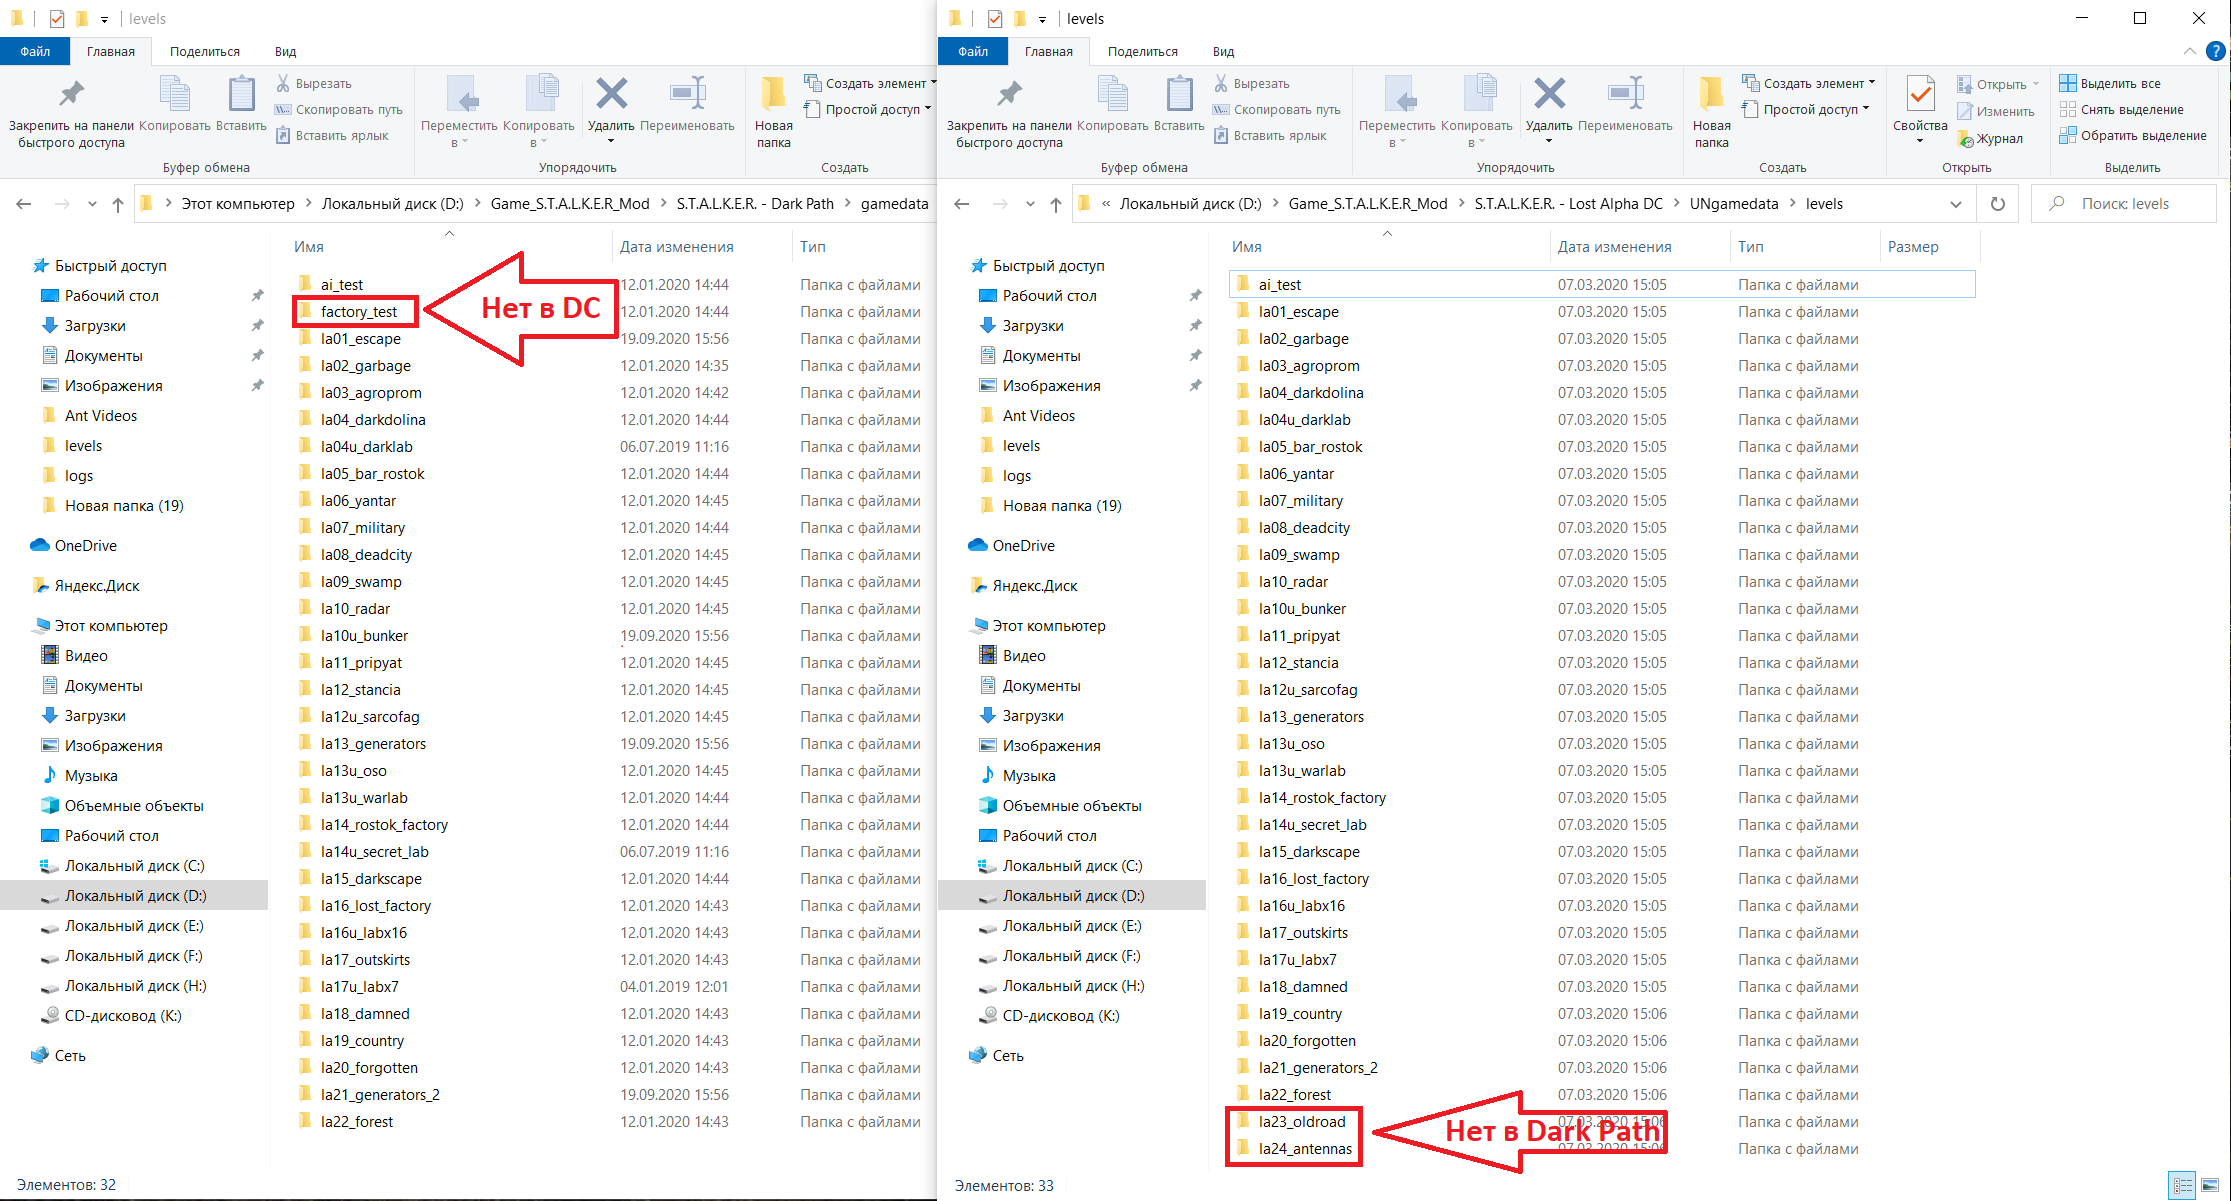Viewport: 2231px width, 1201px height.
Task: Click Game_S.T.A.L.K.E.R_Mod breadcrumb in left window
Action: click(x=570, y=204)
